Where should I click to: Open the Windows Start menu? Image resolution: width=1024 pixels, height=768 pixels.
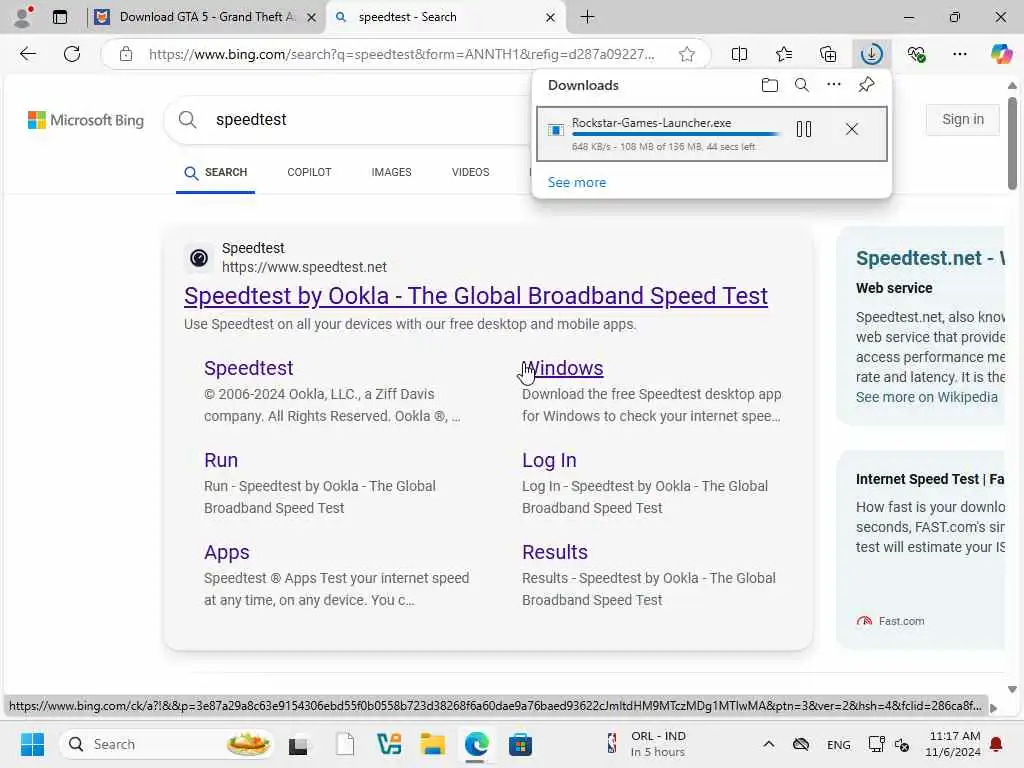tap(32, 744)
